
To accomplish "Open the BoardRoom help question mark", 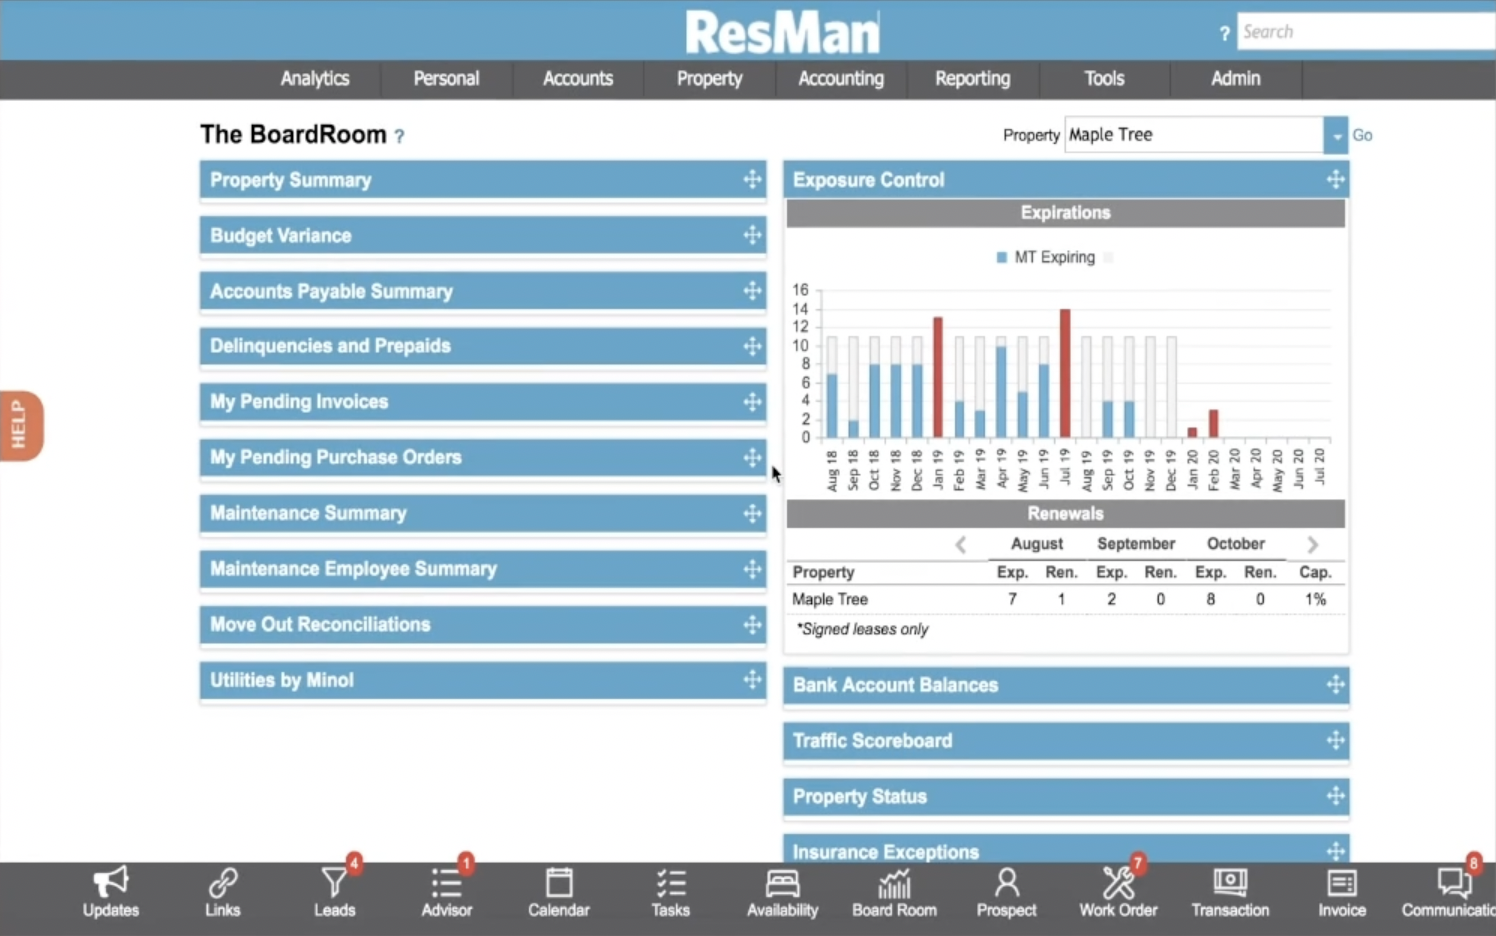I will [400, 136].
